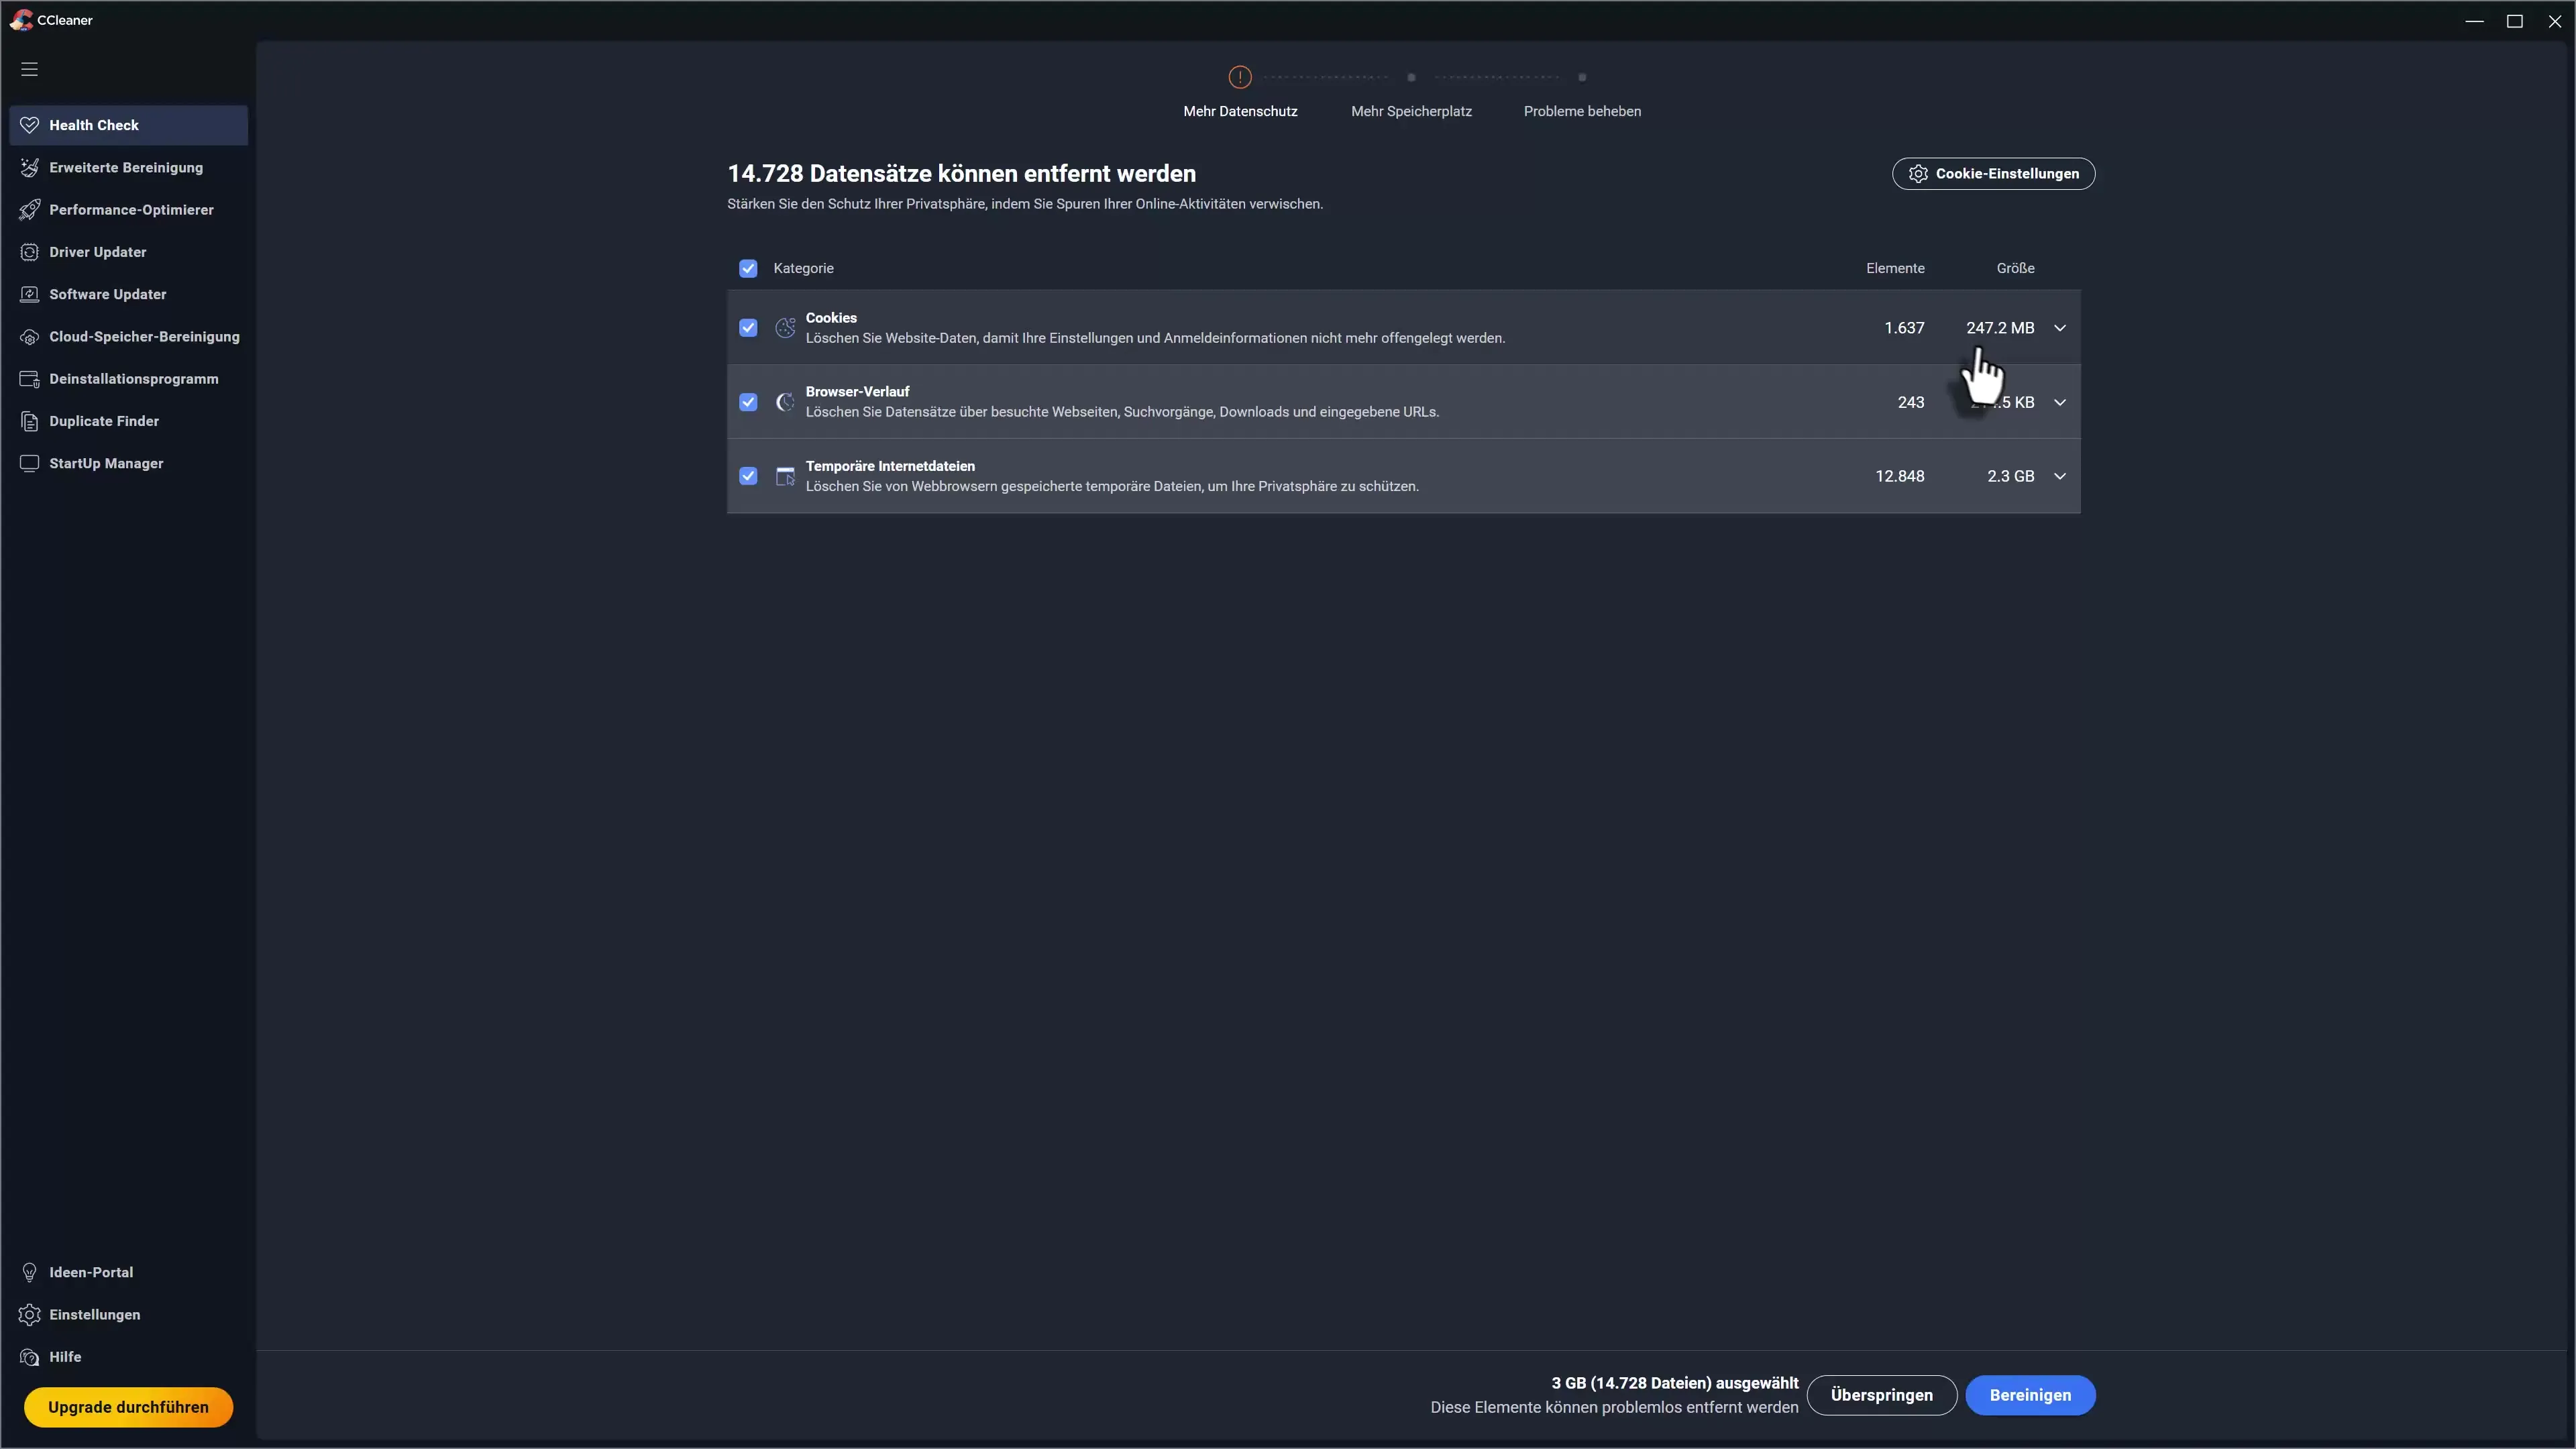This screenshot has width=2576, height=1449.
Task: Click the cookie icon next to Cookies
Action: pyautogui.click(x=785, y=328)
